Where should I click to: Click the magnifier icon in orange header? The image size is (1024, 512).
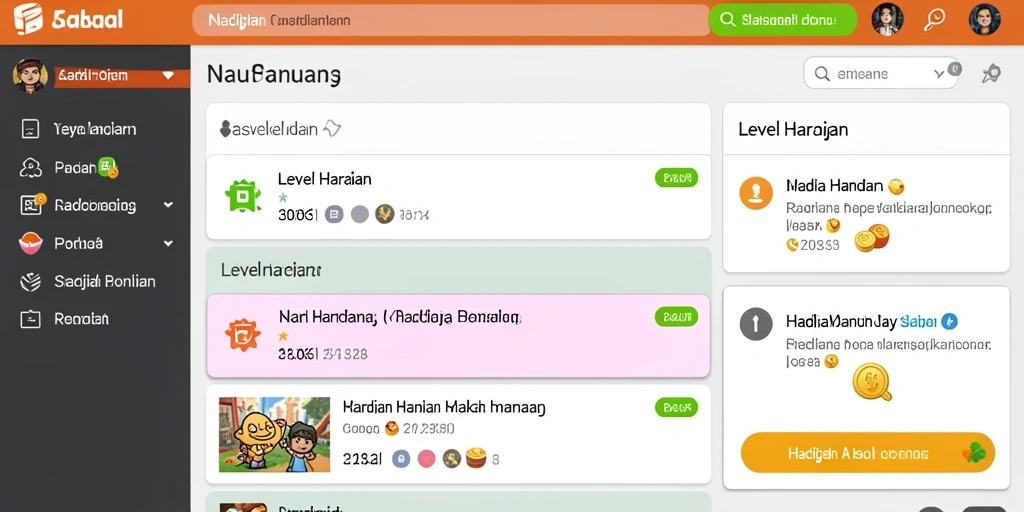(935, 20)
